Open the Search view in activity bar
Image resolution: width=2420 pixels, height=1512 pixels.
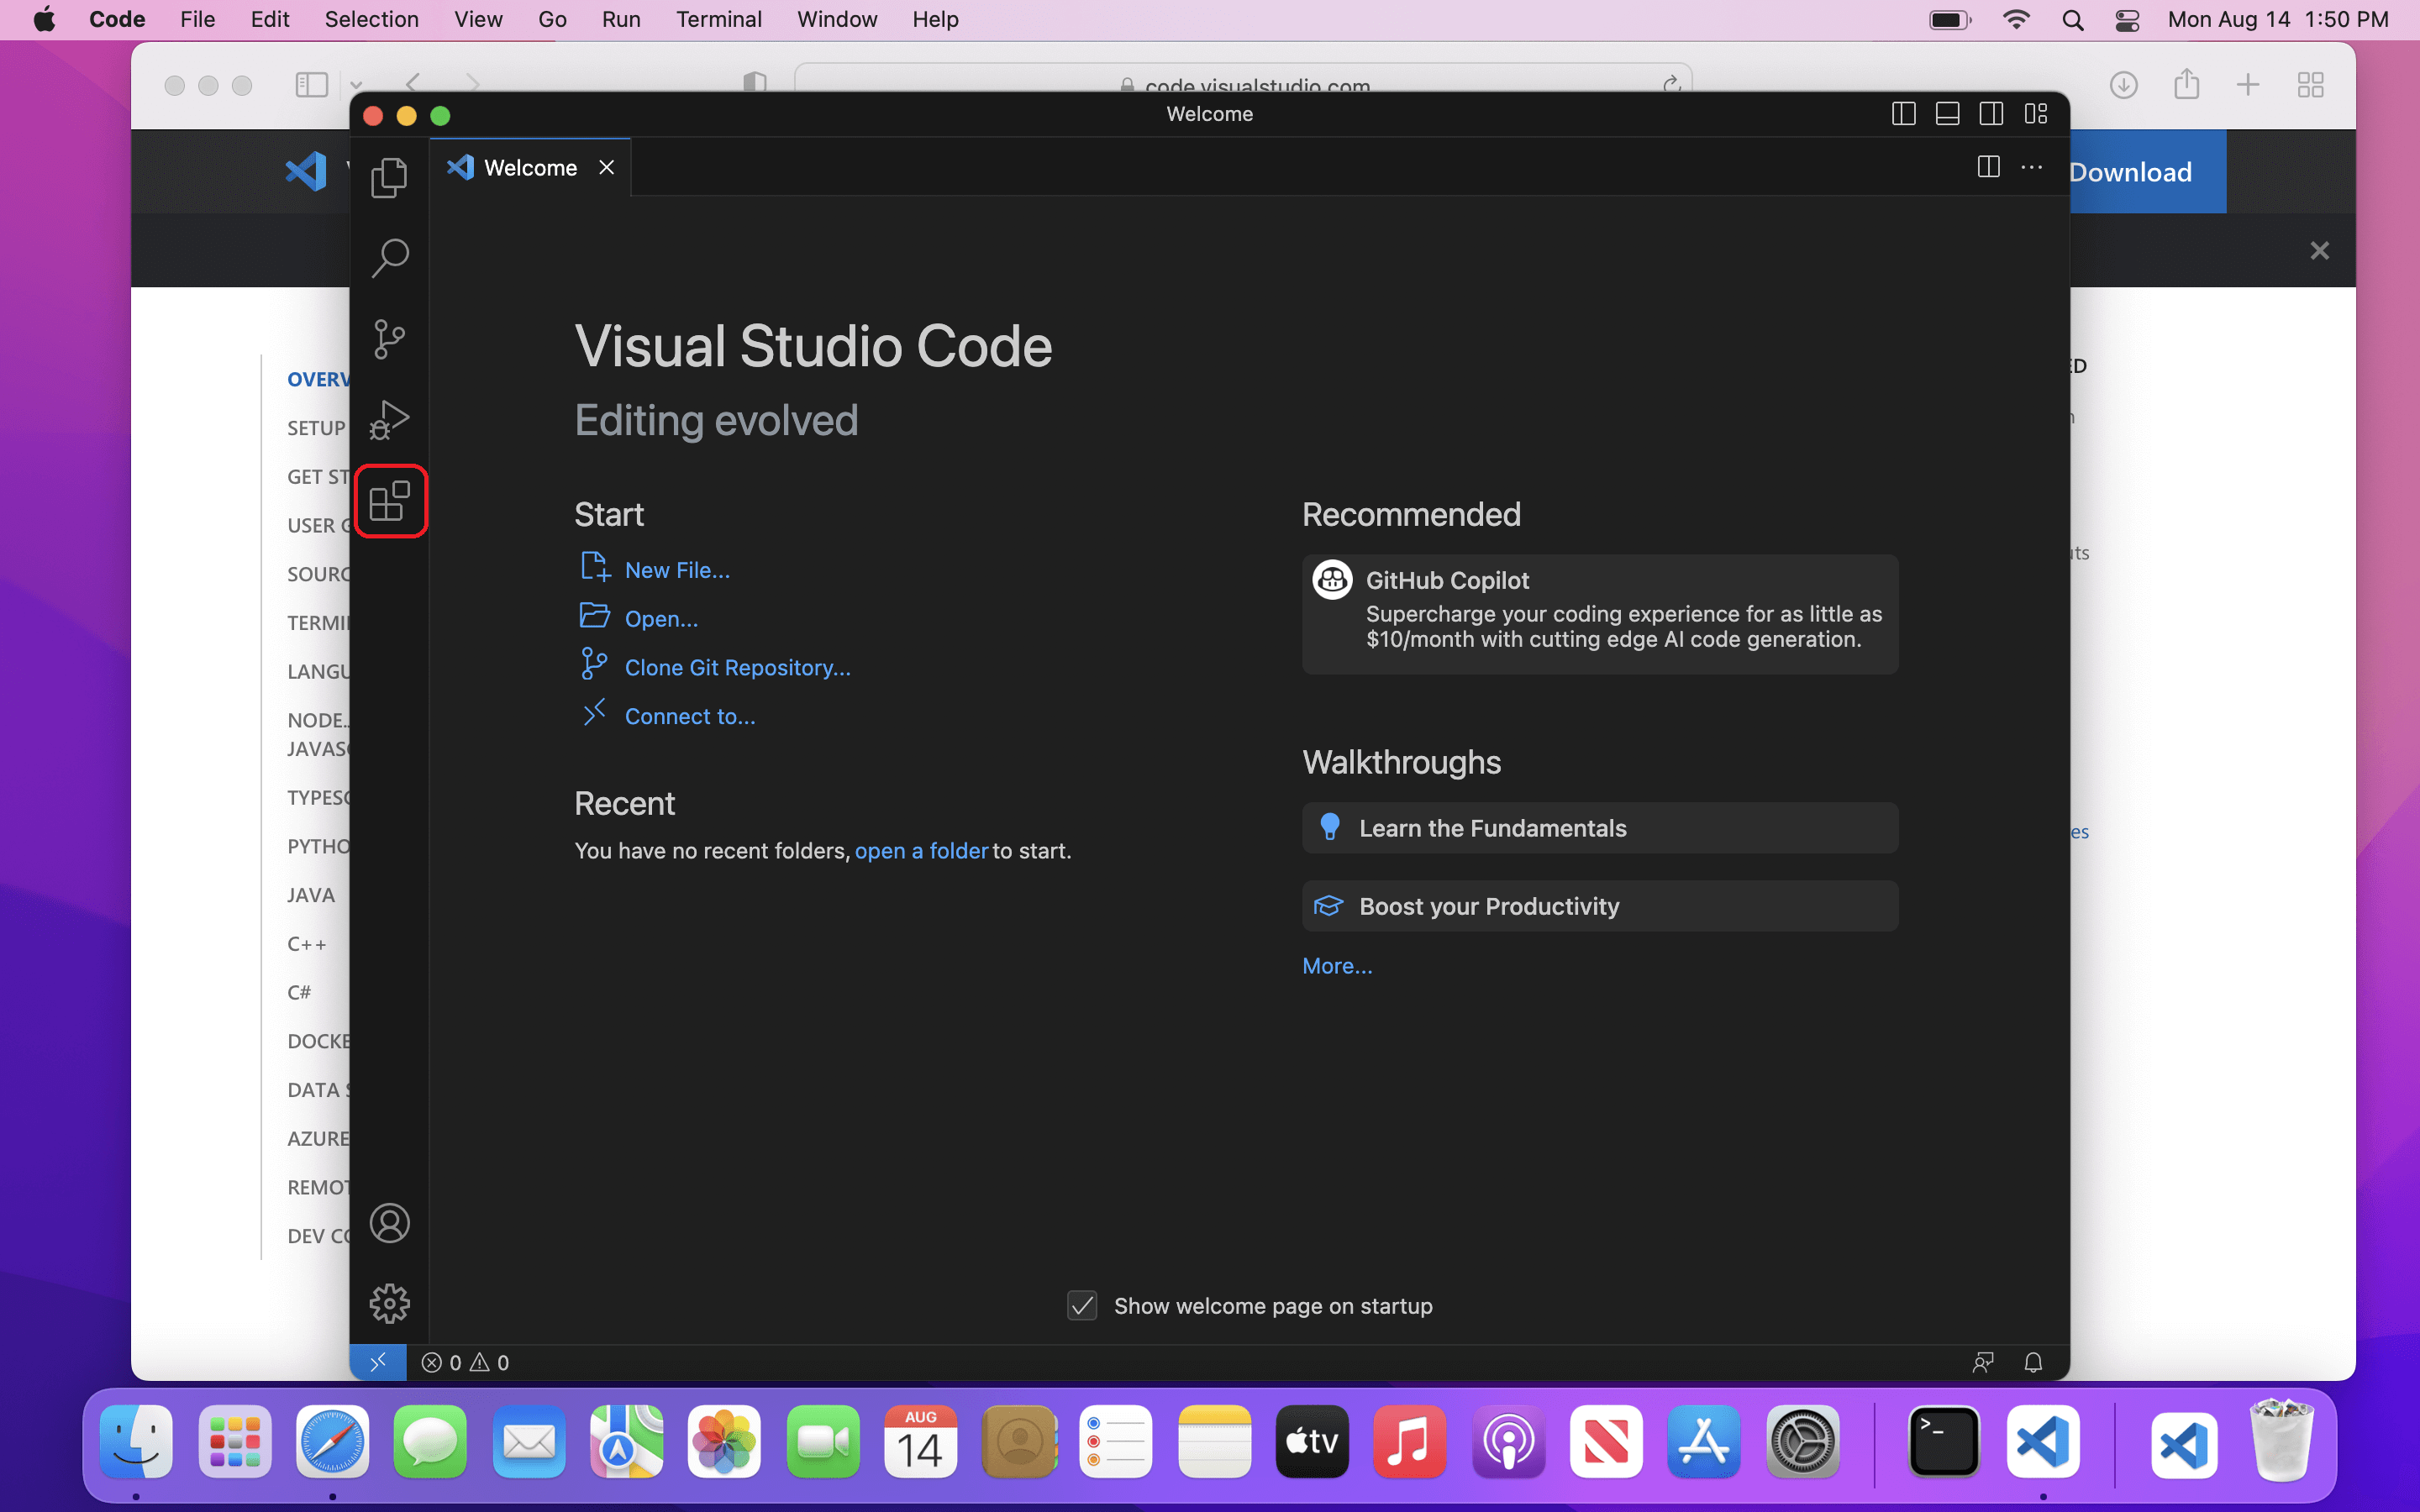[x=389, y=258]
